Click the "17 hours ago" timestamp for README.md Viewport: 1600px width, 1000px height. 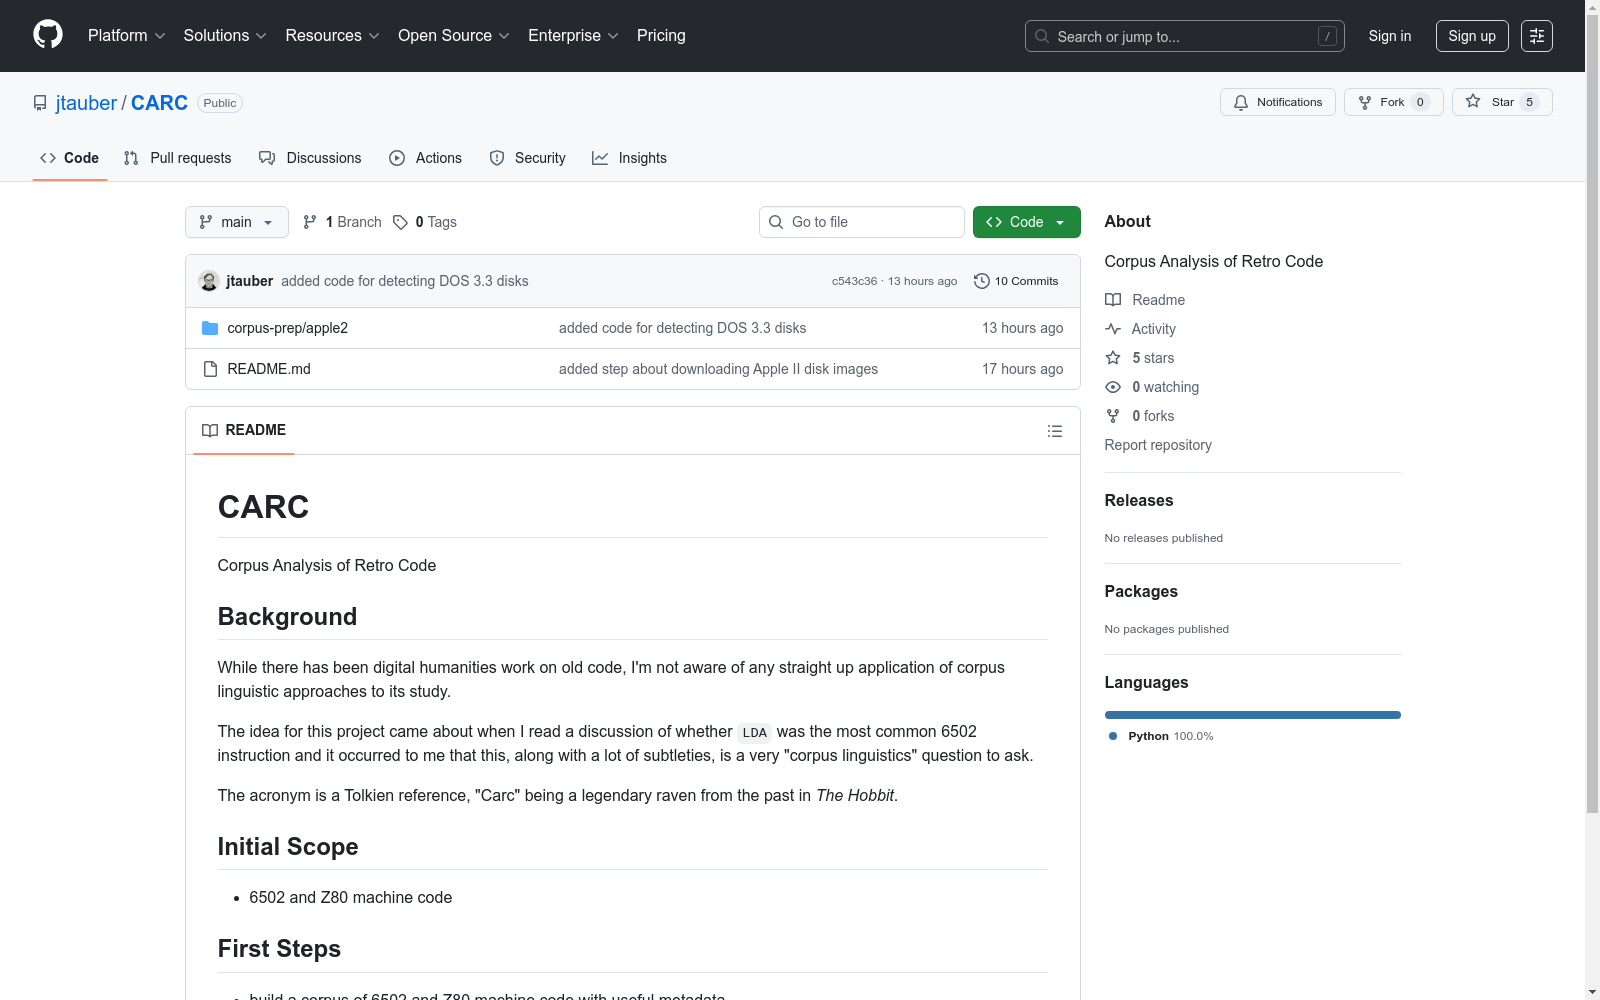coord(1023,369)
